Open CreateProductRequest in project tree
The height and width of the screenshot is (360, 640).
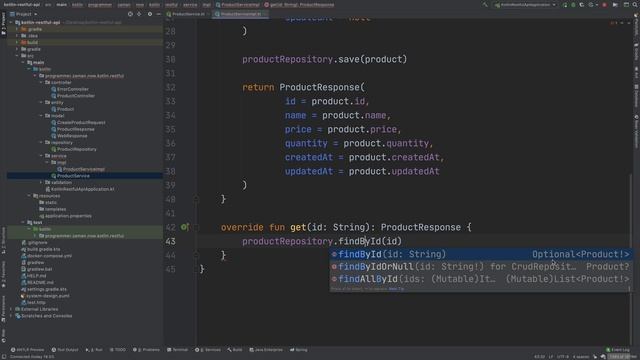click(78, 122)
